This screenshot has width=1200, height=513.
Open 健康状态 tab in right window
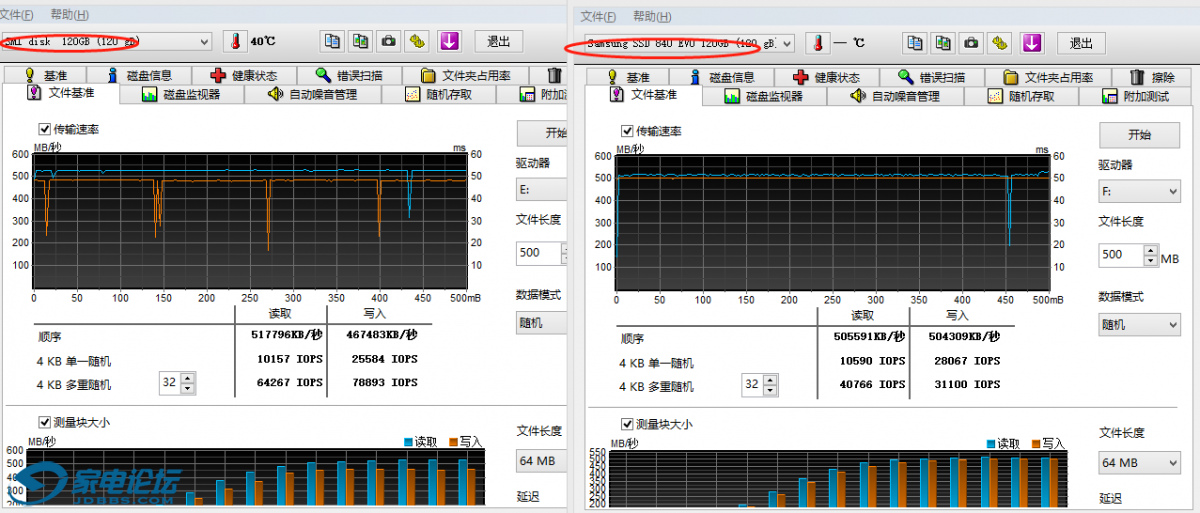coord(827,77)
